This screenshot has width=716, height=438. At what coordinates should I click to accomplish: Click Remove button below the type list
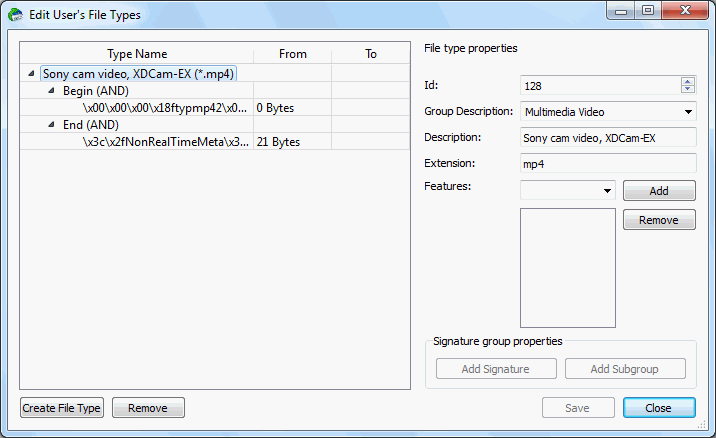tap(148, 408)
